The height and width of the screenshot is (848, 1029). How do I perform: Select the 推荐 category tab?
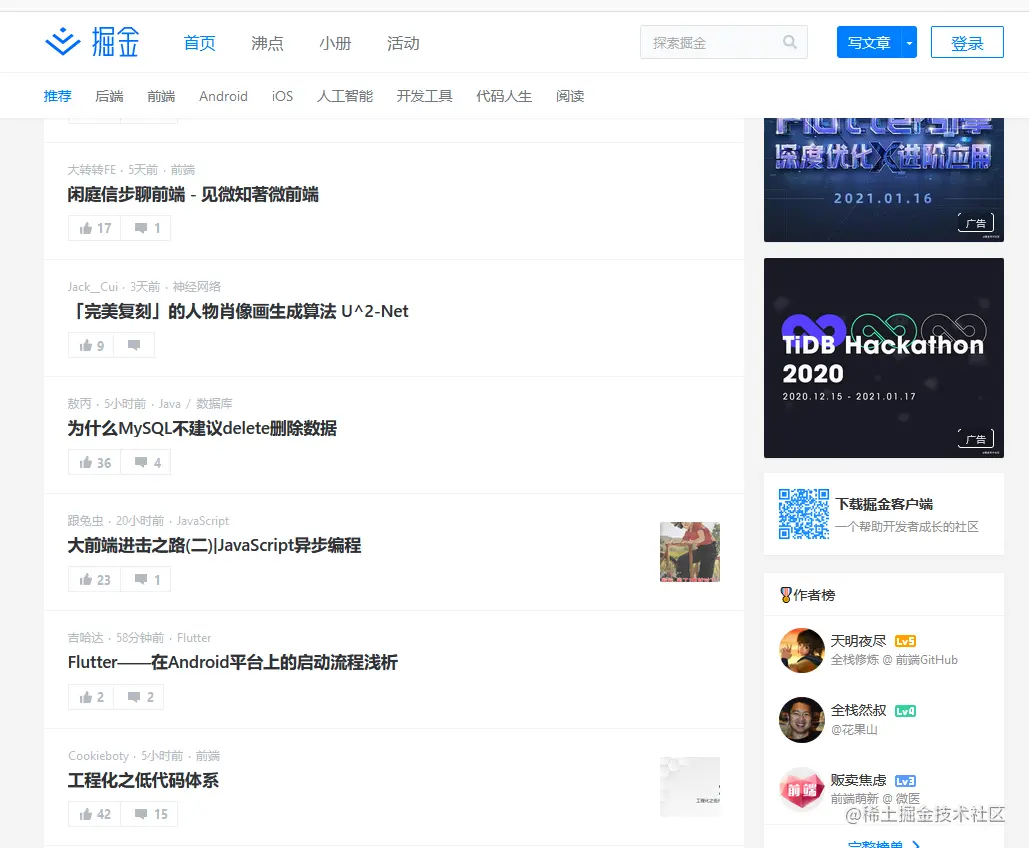[x=57, y=96]
